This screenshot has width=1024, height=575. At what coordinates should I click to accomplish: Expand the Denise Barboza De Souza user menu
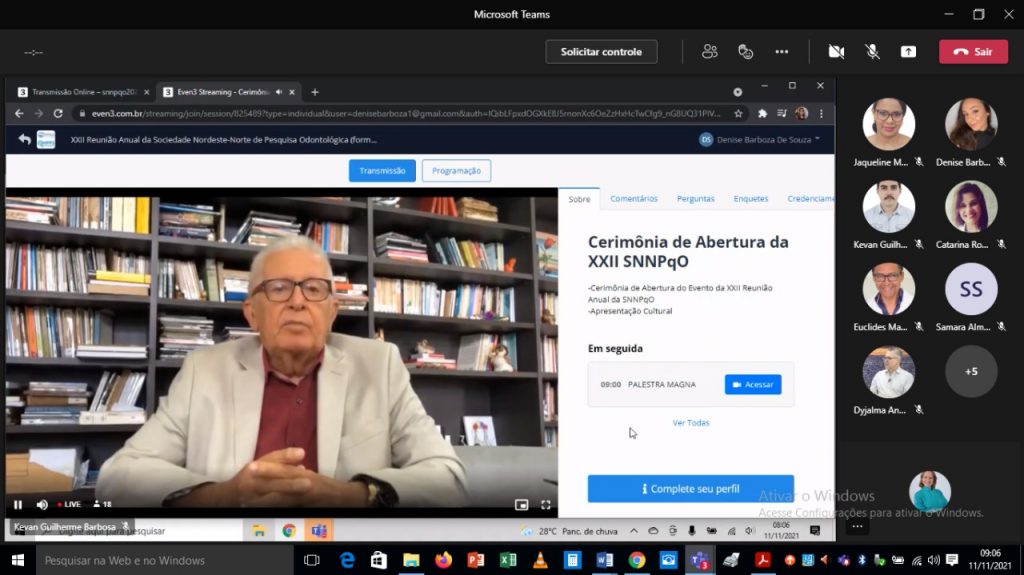[760, 139]
